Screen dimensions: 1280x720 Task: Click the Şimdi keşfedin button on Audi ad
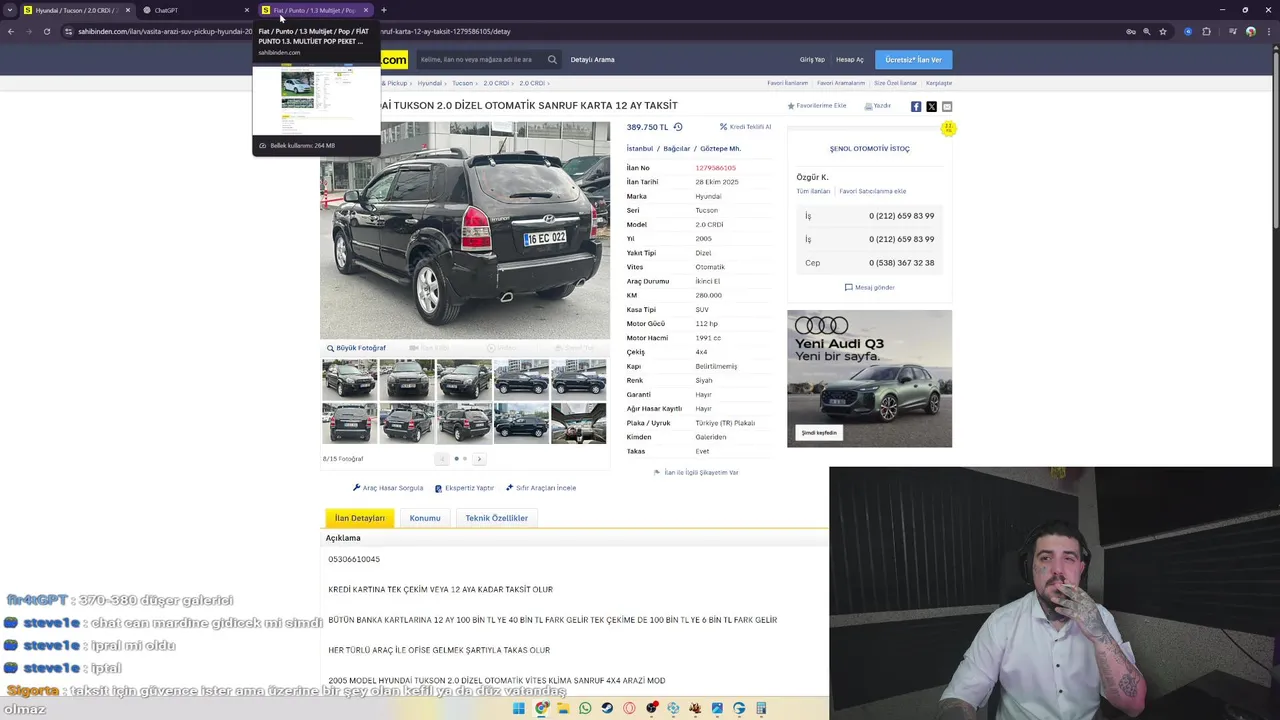pos(819,433)
